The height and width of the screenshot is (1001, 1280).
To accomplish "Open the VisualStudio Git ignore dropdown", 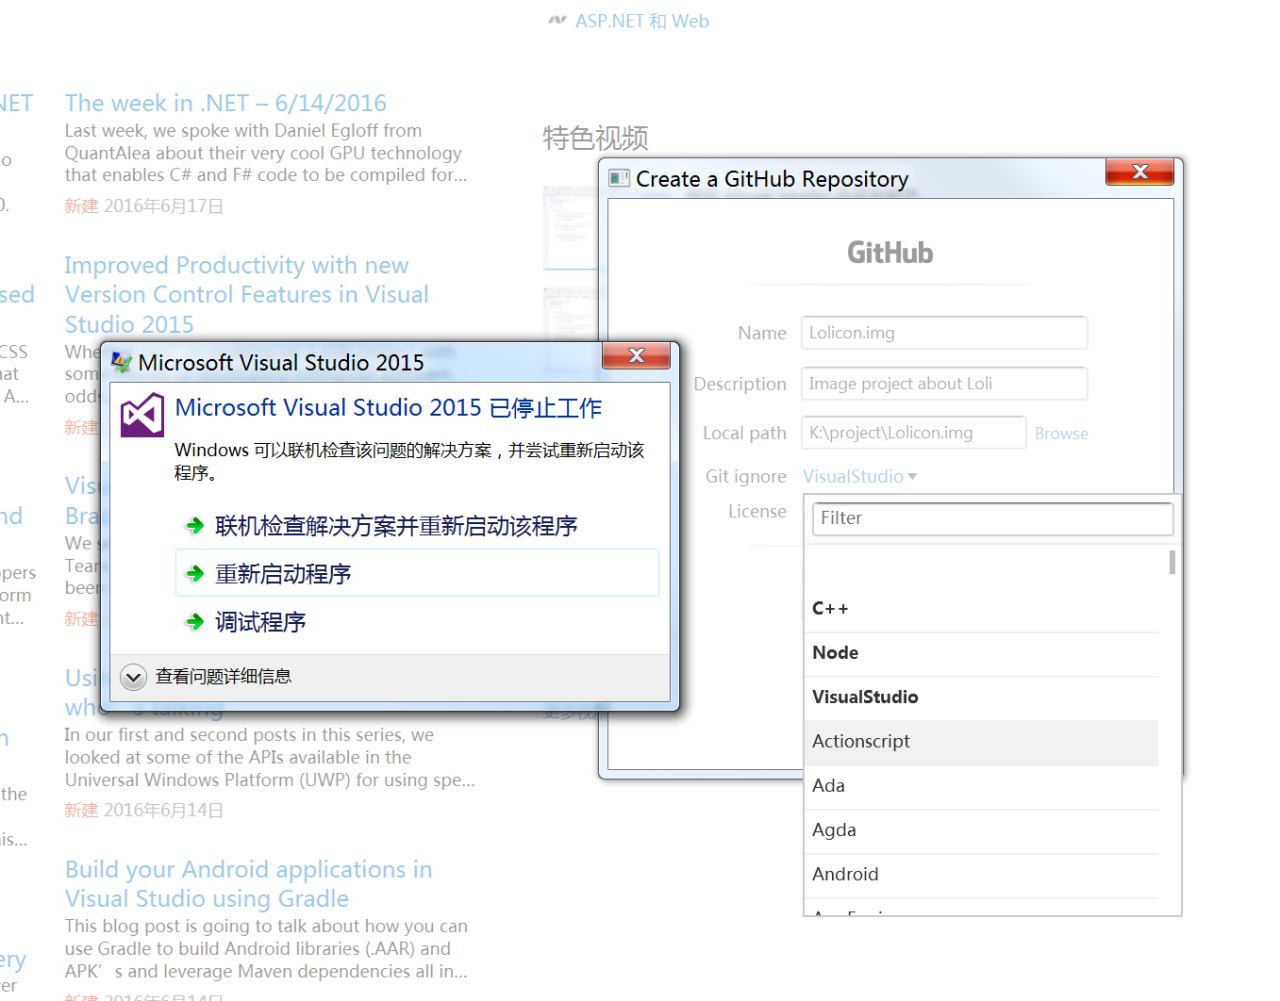I will click(860, 477).
